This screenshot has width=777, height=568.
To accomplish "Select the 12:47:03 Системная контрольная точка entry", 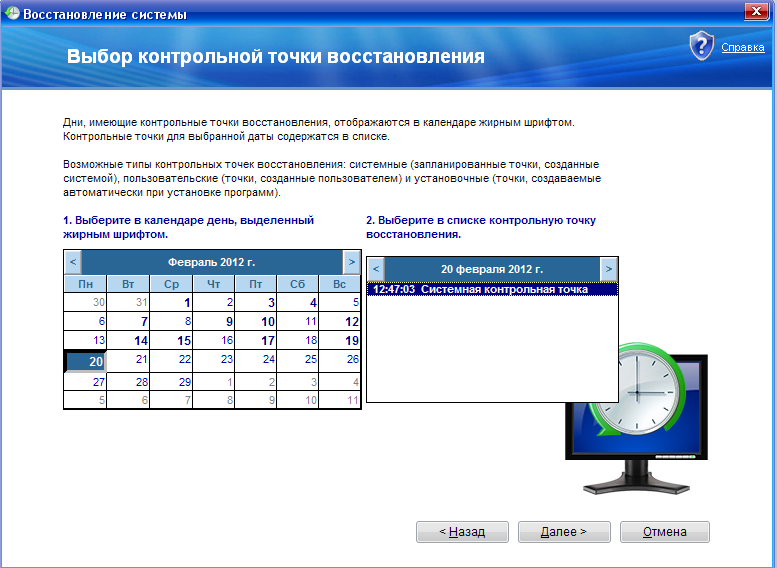I will pos(492,289).
